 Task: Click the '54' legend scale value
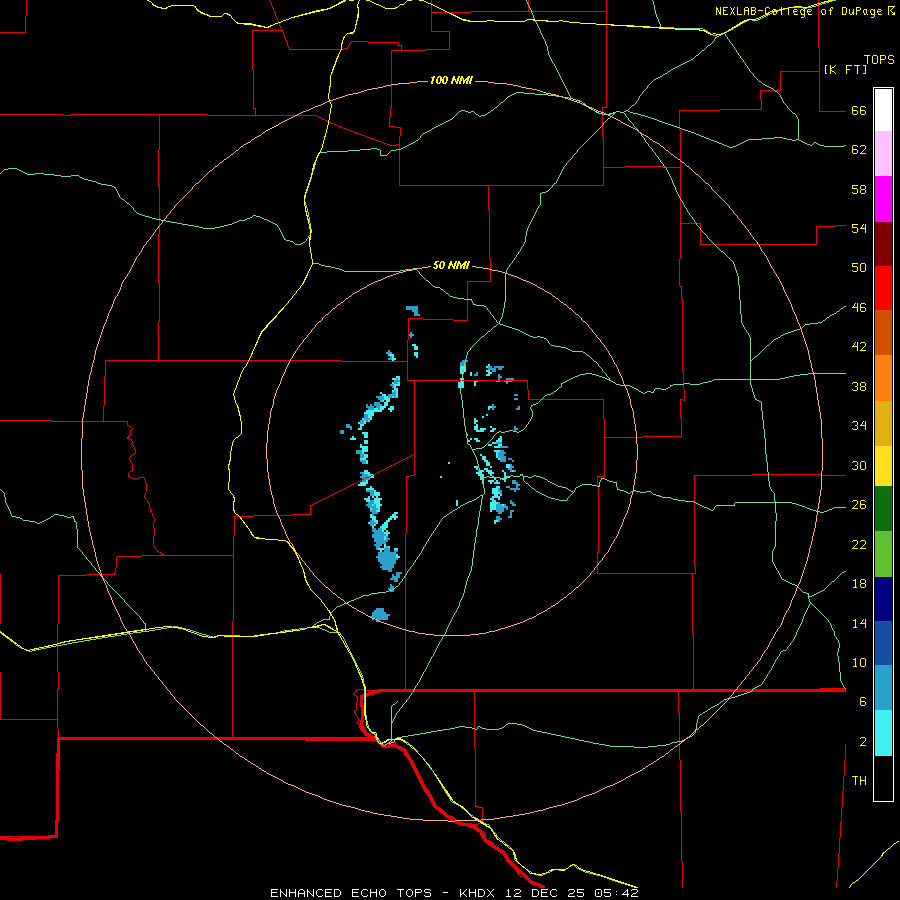pyautogui.click(x=859, y=228)
